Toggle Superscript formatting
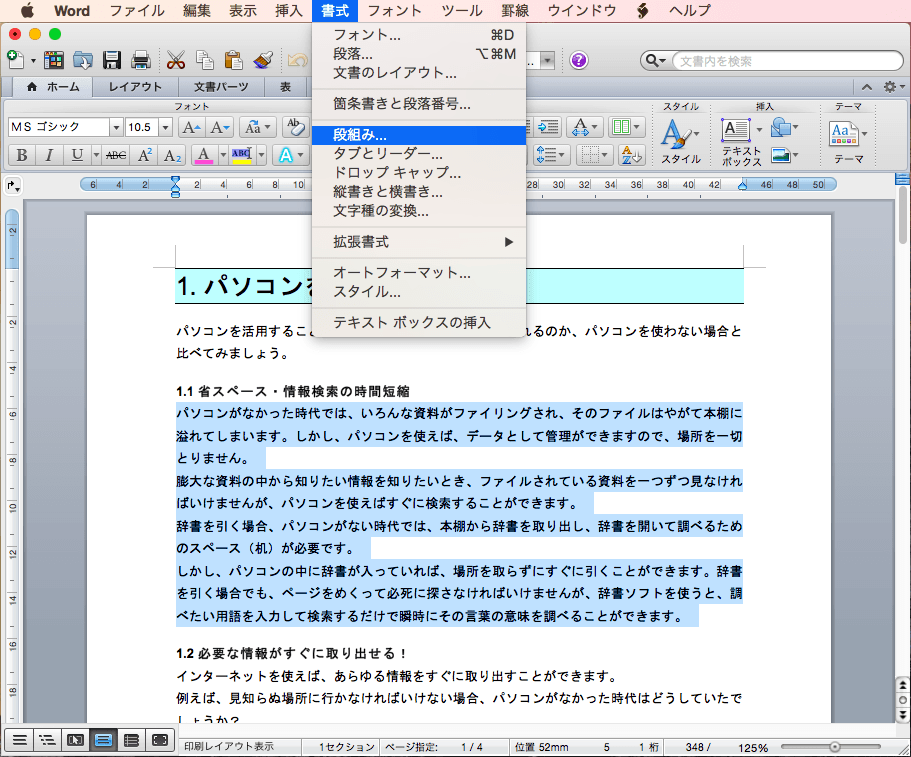The width and height of the screenshot is (911, 757). (144, 155)
